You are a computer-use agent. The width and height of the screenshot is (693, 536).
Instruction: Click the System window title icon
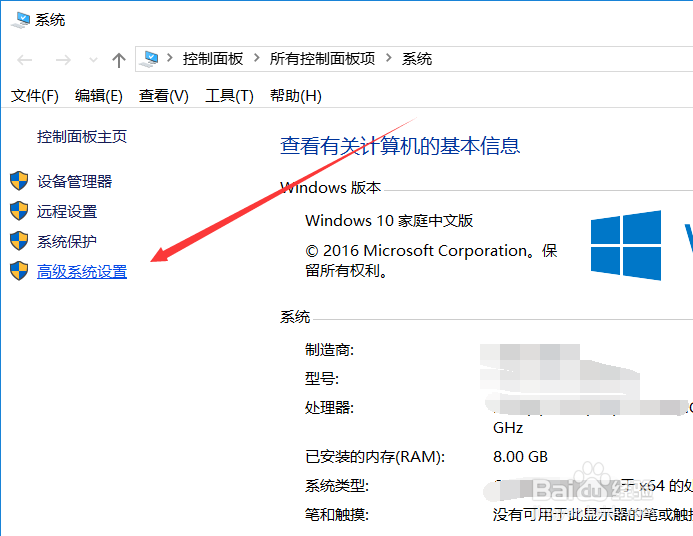tap(20, 20)
